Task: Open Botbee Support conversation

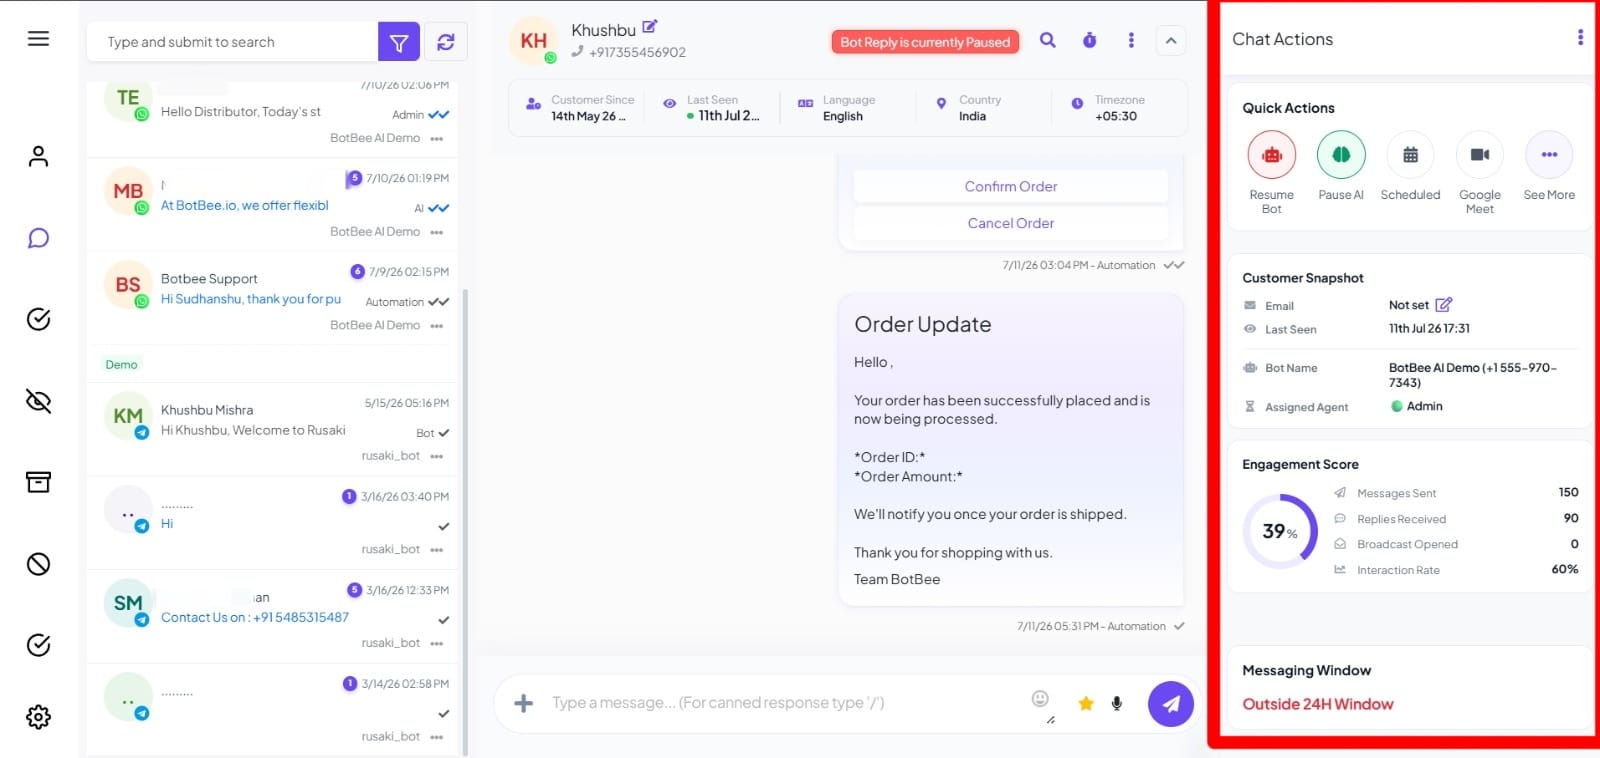Action: (x=272, y=298)
